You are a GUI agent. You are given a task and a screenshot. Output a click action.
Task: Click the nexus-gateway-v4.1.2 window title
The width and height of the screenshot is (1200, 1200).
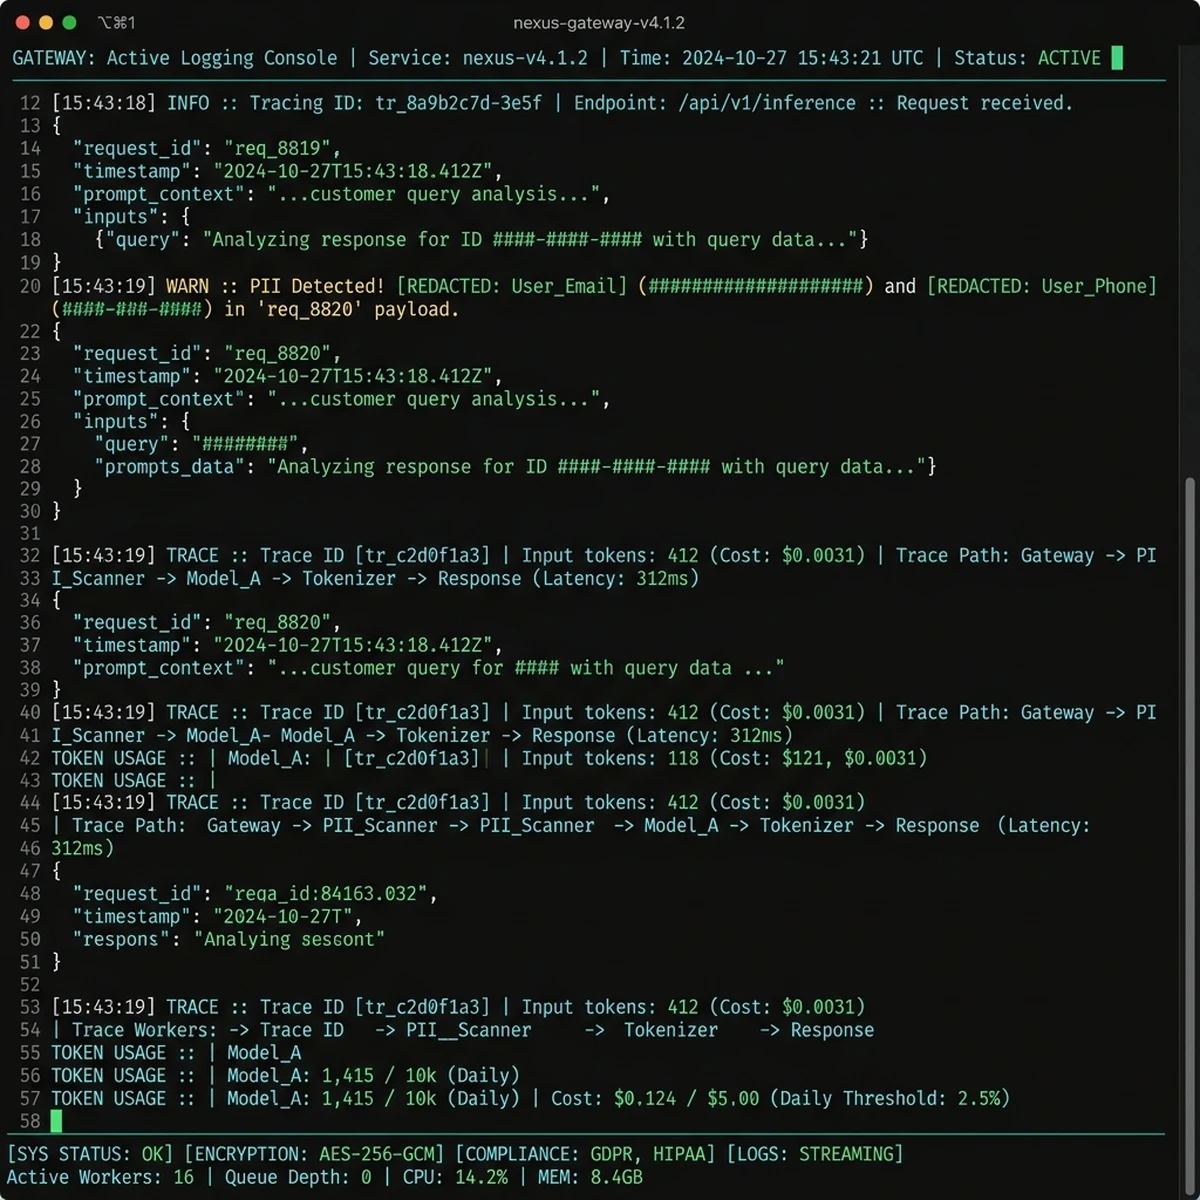coord(599,22)
